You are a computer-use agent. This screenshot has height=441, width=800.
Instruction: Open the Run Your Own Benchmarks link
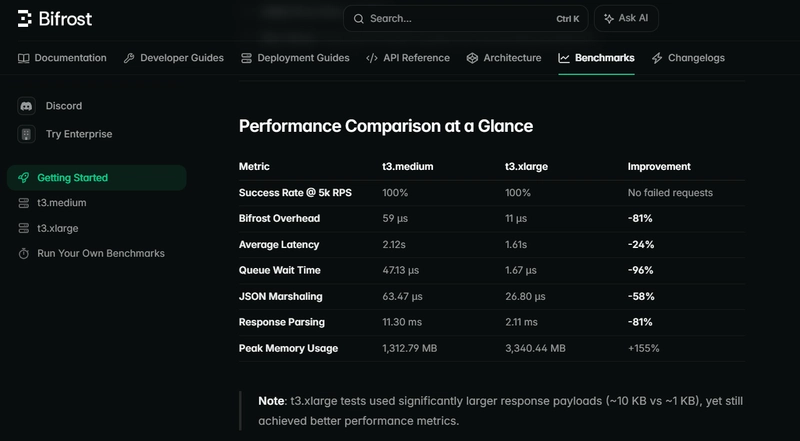click(101, 254)
